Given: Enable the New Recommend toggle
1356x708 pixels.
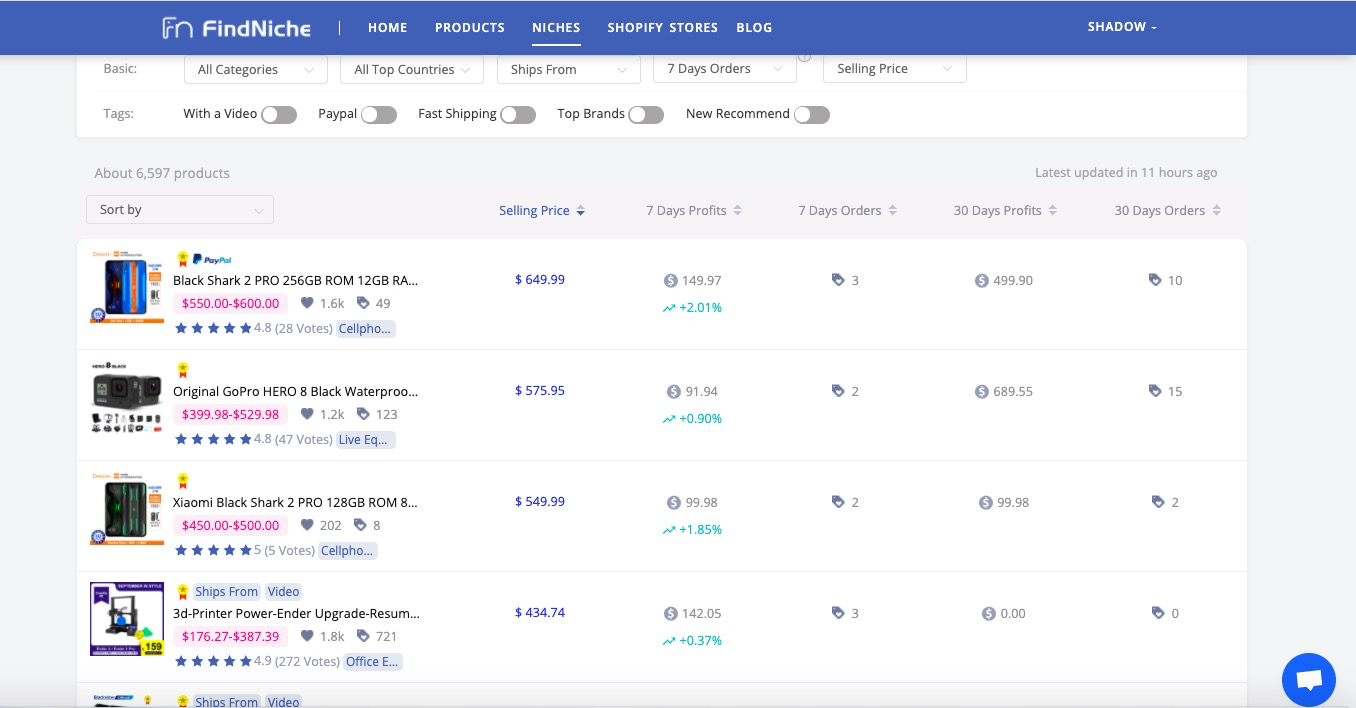Looking at the screenshot, I should [x=812, y=115].
